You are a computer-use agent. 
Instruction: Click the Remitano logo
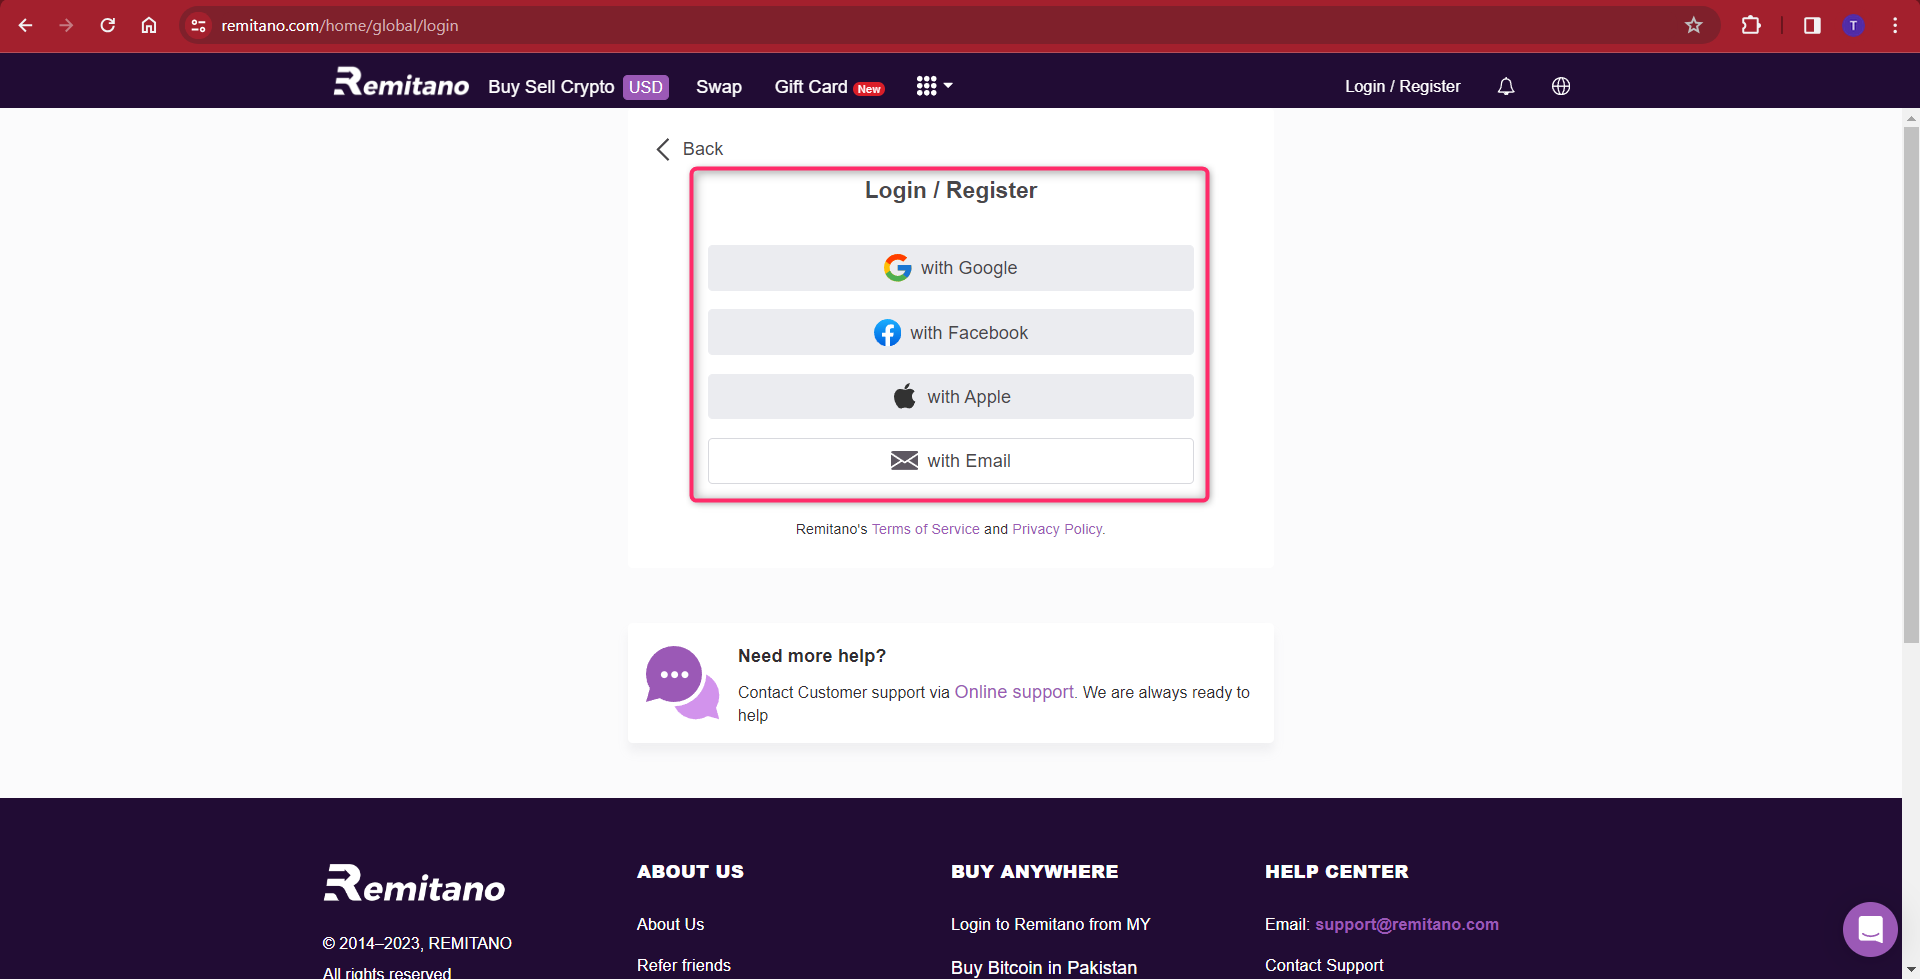(x=400, y=84)
